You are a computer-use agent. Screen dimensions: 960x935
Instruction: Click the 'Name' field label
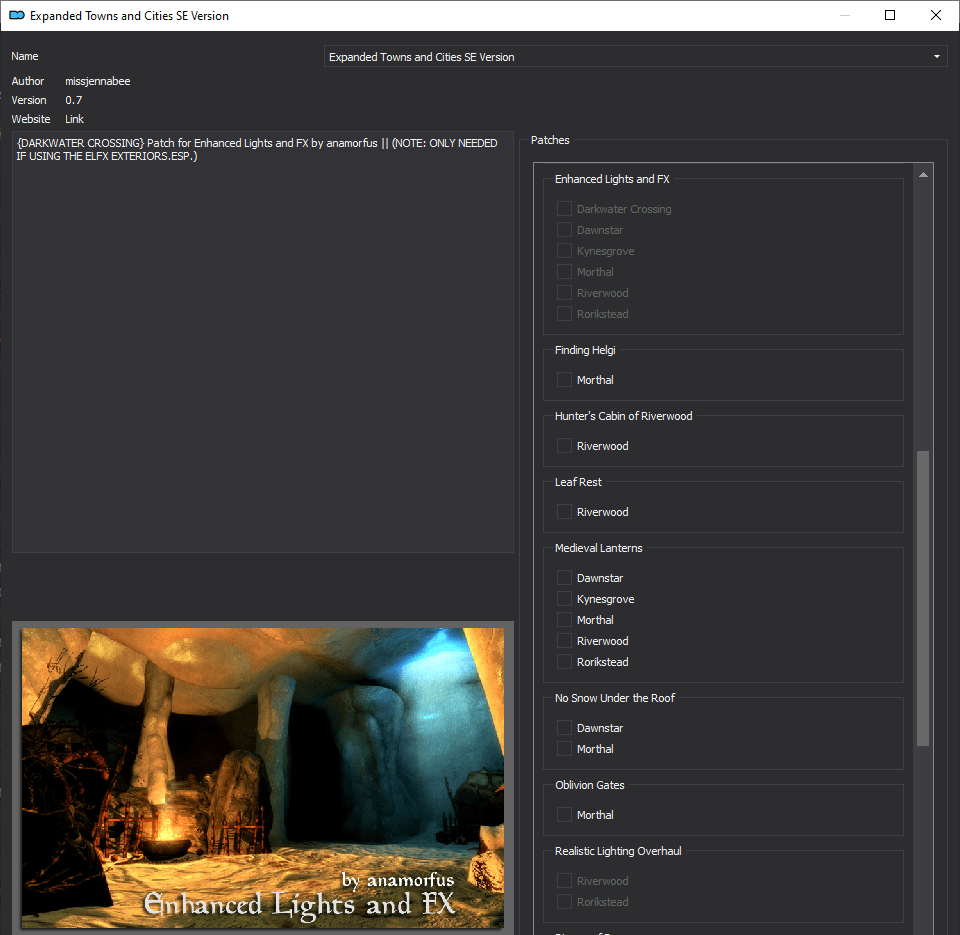click(x=24, y=56)
